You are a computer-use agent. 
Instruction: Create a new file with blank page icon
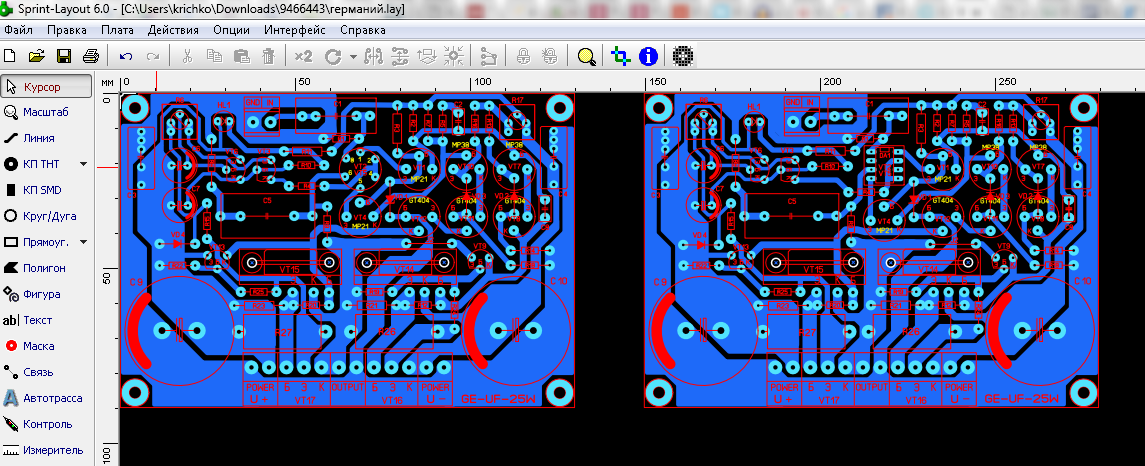coord(12,56)
